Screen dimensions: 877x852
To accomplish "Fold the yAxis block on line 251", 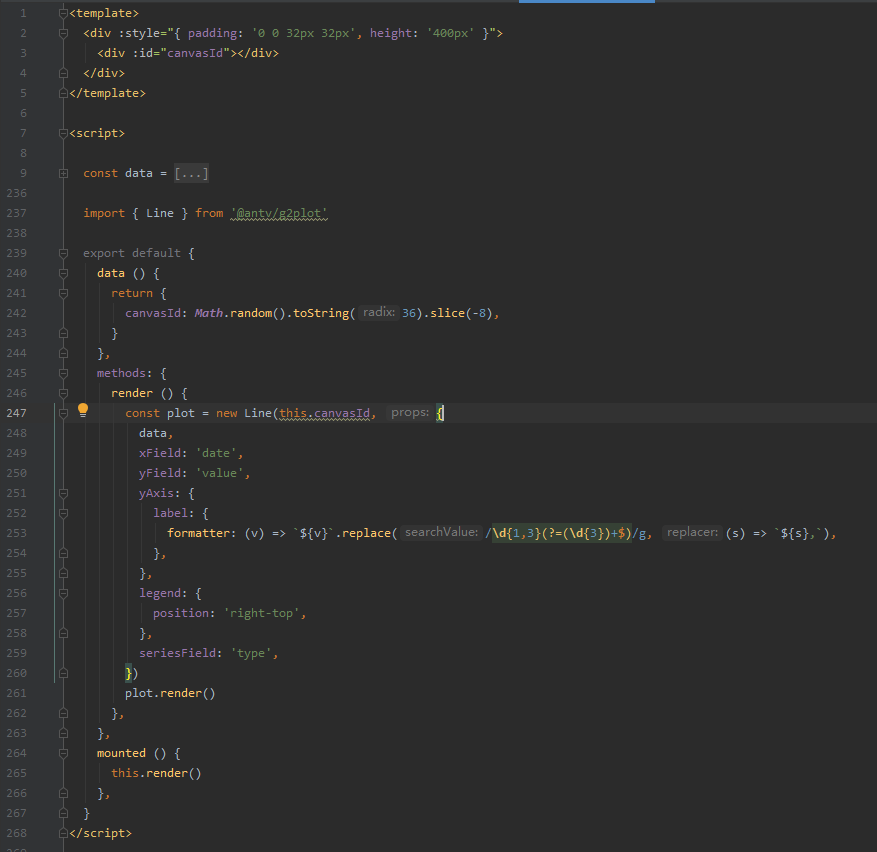I will pos(63,493).
